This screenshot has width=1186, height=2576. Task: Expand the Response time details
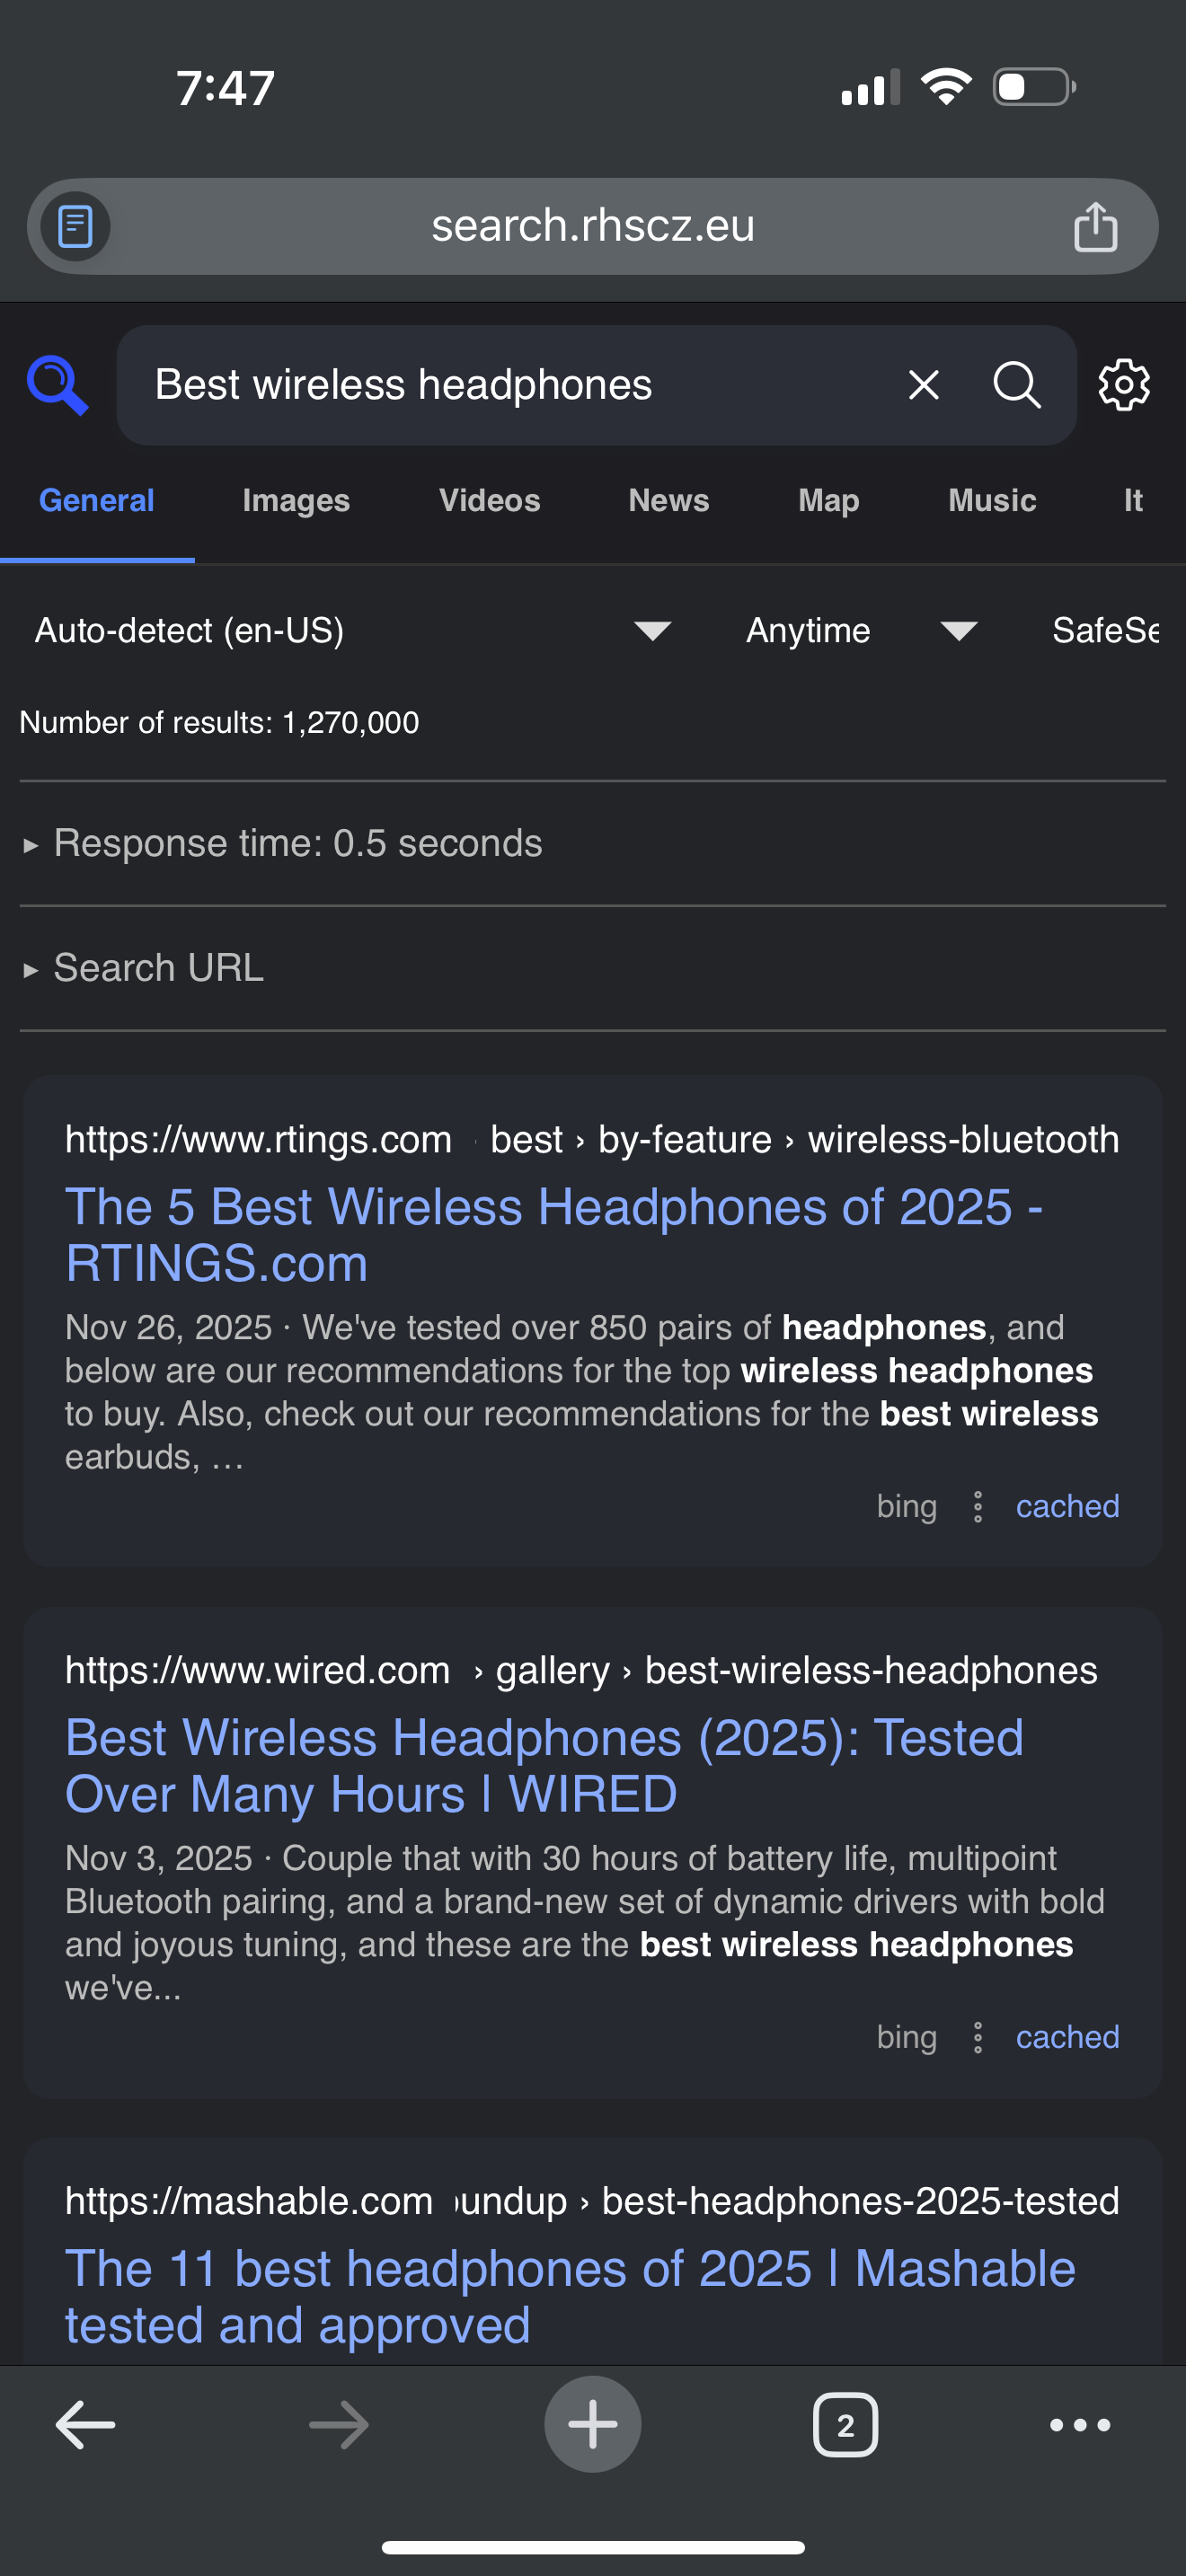pos(297,844)
